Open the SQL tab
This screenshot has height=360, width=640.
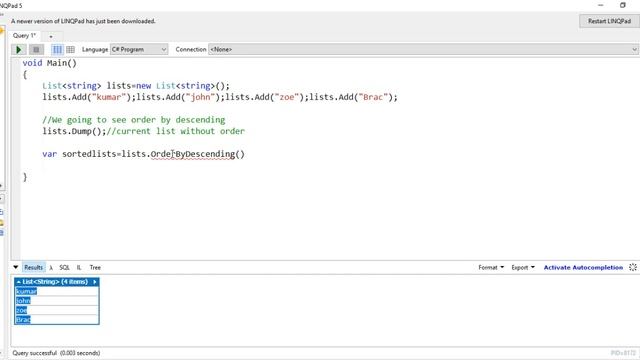click(64, 267)
